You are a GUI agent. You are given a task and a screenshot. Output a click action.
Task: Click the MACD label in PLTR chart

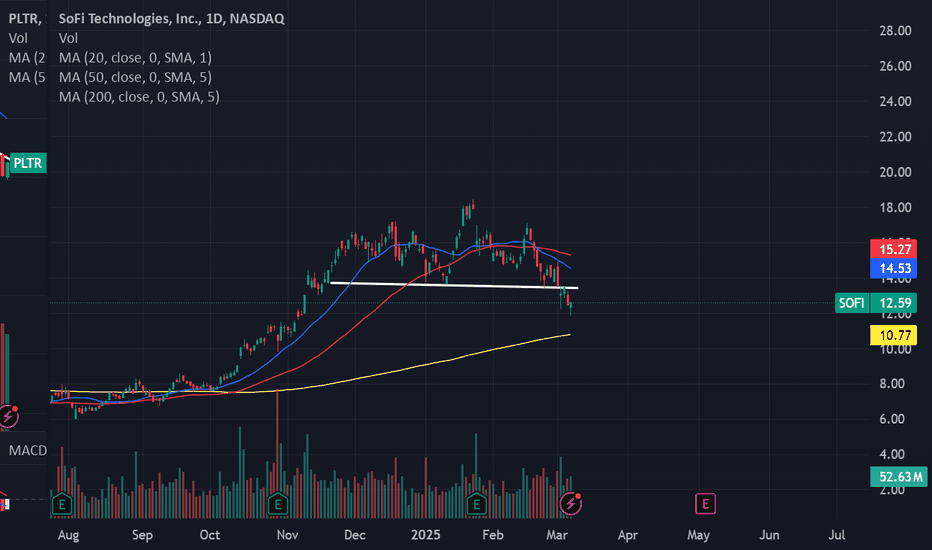[27, 451]
